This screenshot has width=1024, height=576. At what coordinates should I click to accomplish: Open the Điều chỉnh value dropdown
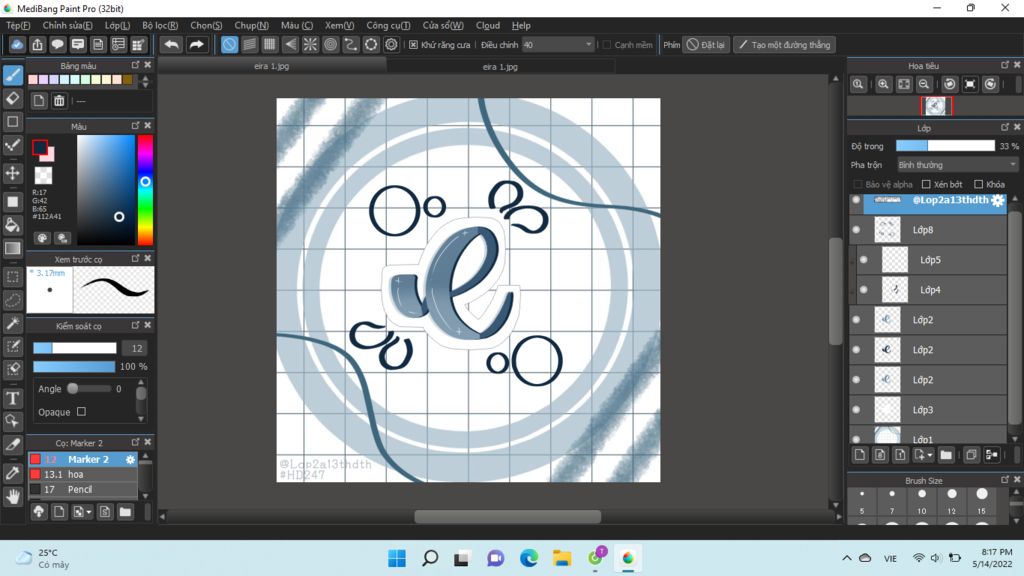pyautogui.click(x=588, y=44)
